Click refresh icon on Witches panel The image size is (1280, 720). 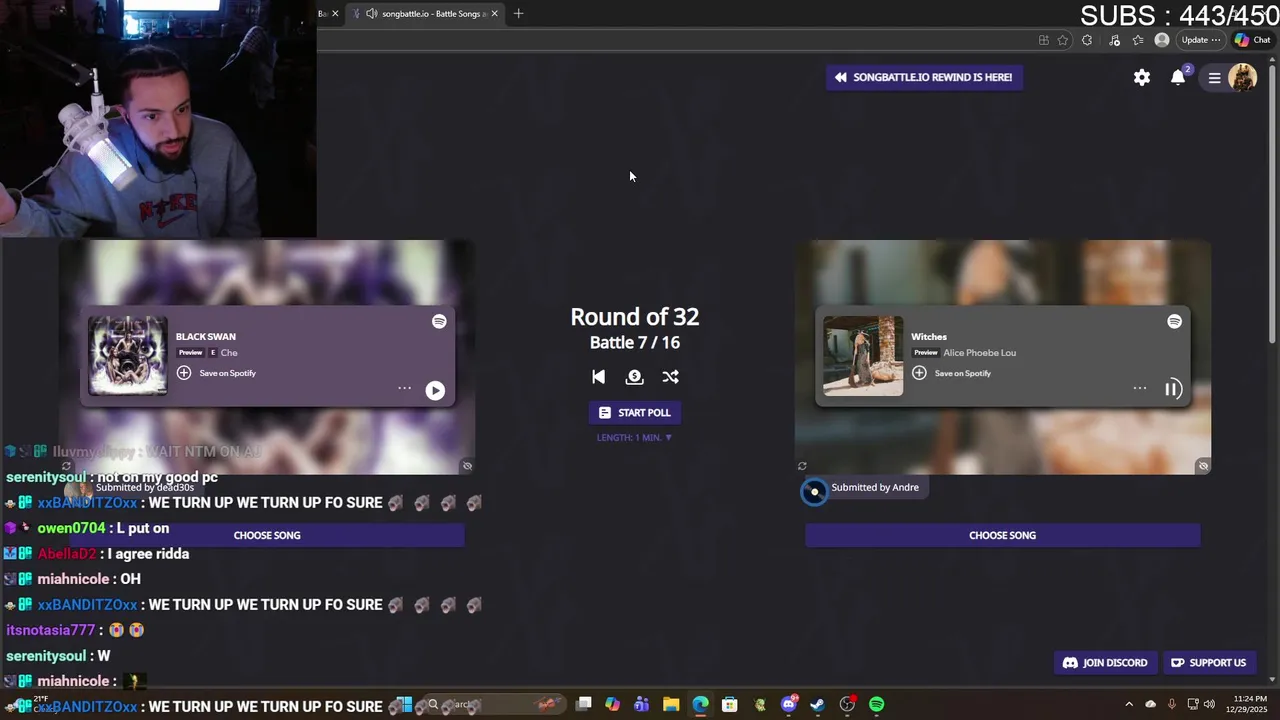tap(802, 466)
